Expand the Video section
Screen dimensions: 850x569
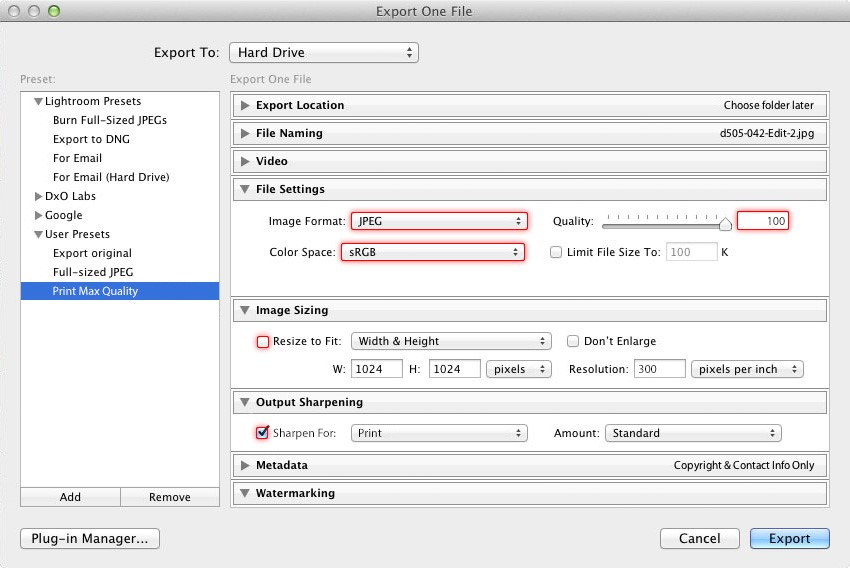tap(245, 161)
